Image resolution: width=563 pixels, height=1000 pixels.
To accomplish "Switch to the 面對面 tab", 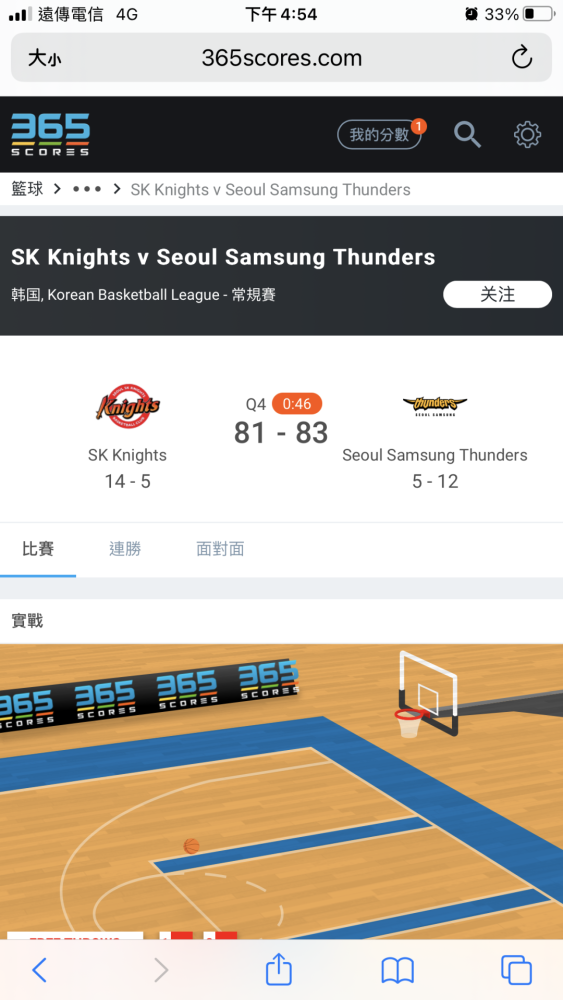I will 220,548.
